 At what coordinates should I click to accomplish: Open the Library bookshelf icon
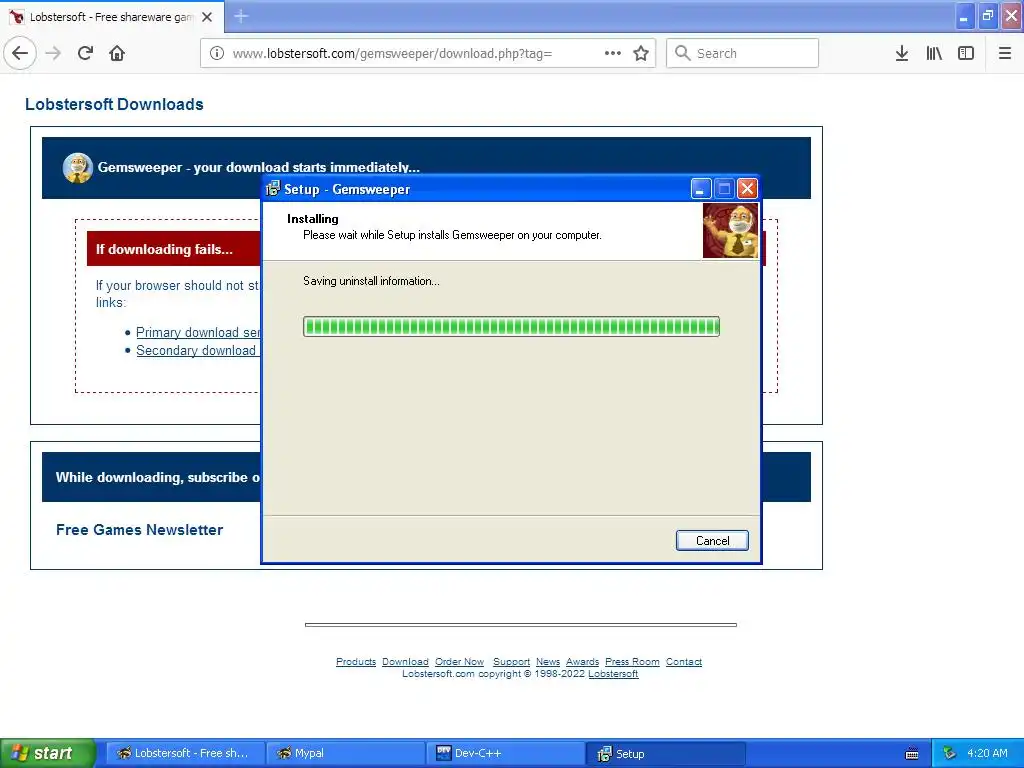[x=934, y=53]
